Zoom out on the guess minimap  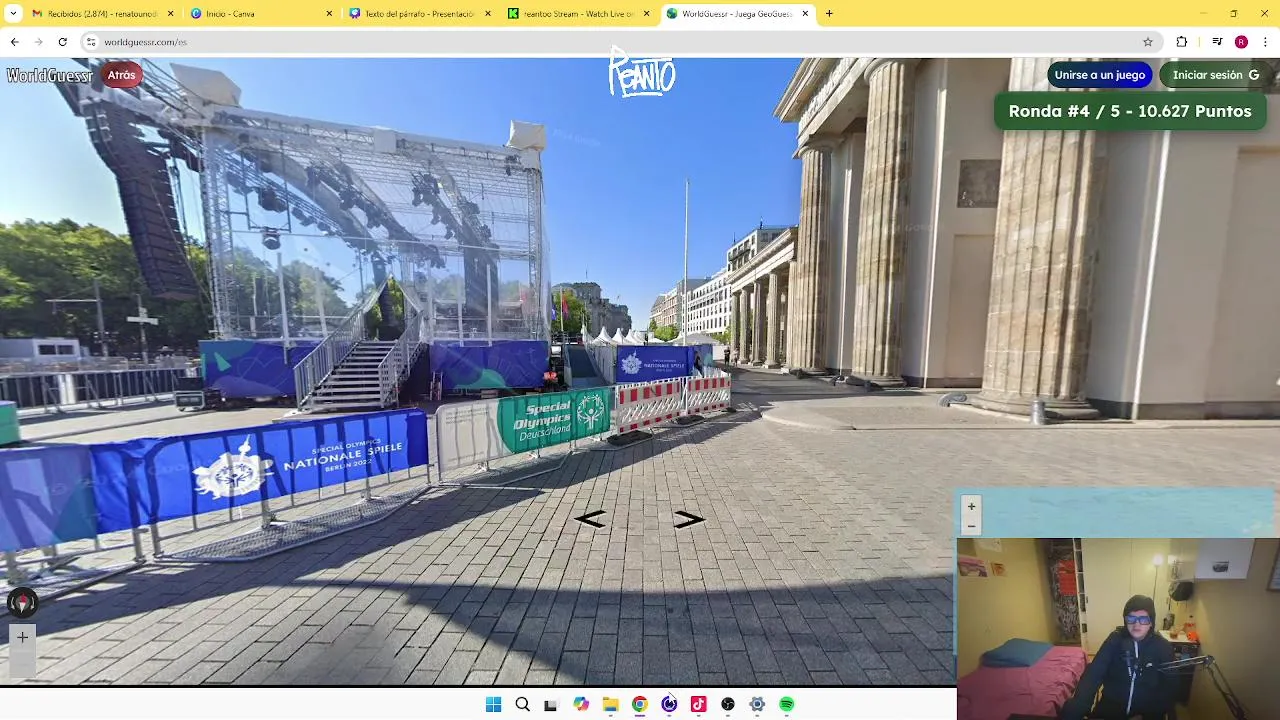point(971,526)
